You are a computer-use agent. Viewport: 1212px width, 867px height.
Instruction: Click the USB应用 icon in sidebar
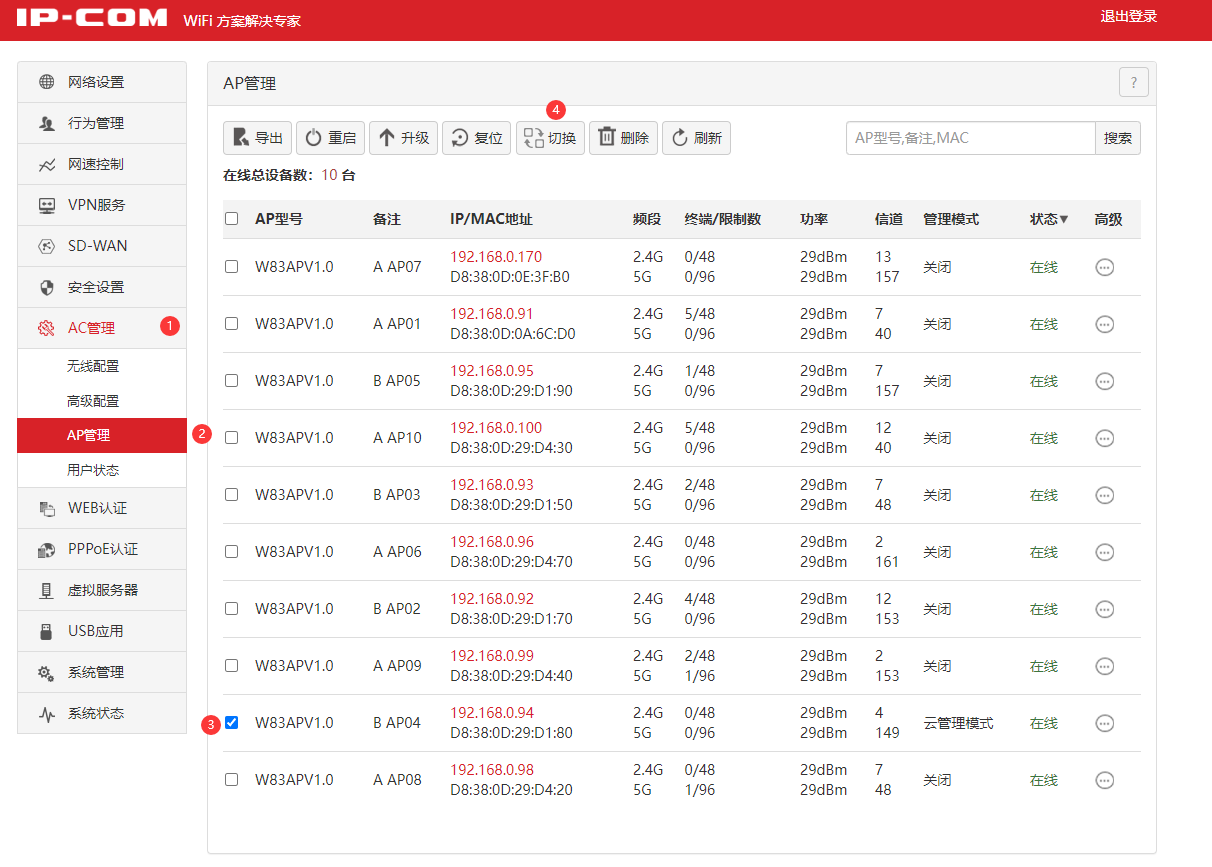pyautogui.click(x=47, y=631)
